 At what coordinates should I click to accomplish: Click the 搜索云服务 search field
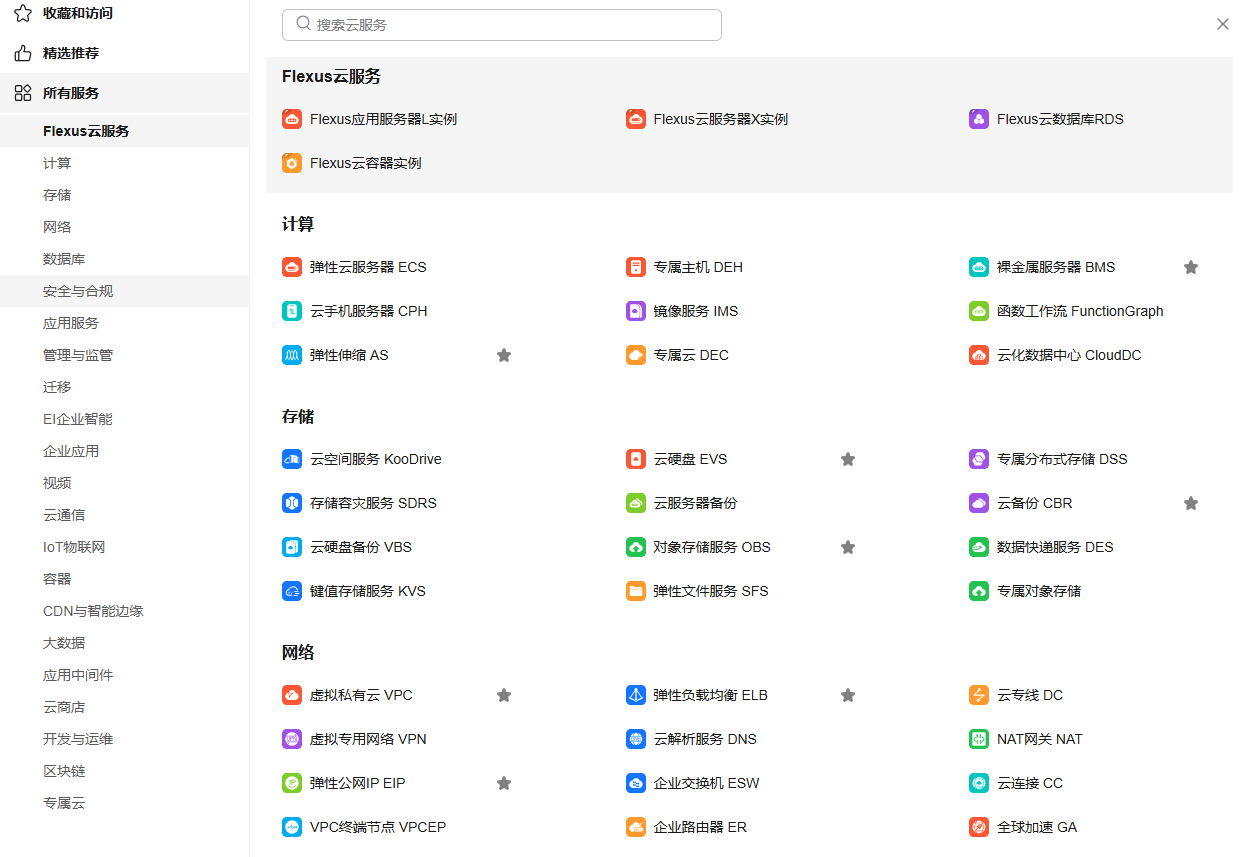[x=502, y=25]
